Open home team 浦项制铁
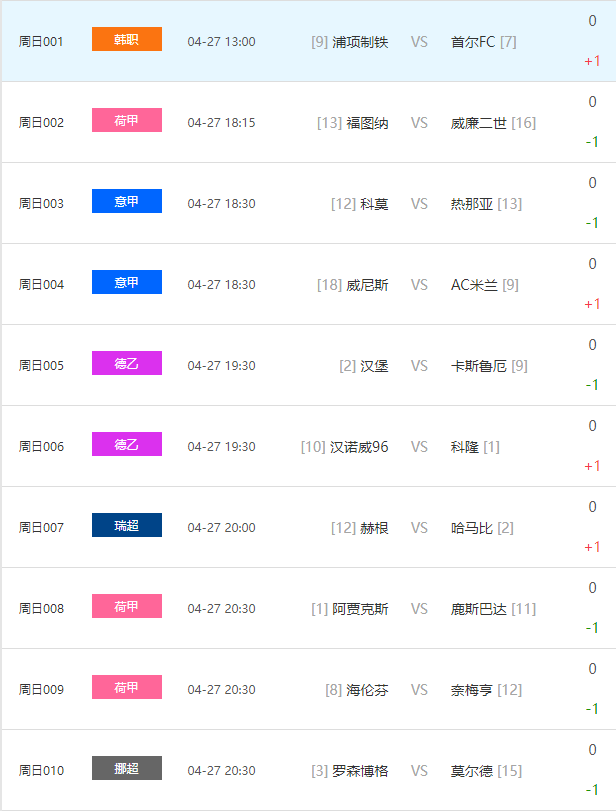Image resolution: width=616 pixels, height=811 pixels. click(x=360, y=42)
